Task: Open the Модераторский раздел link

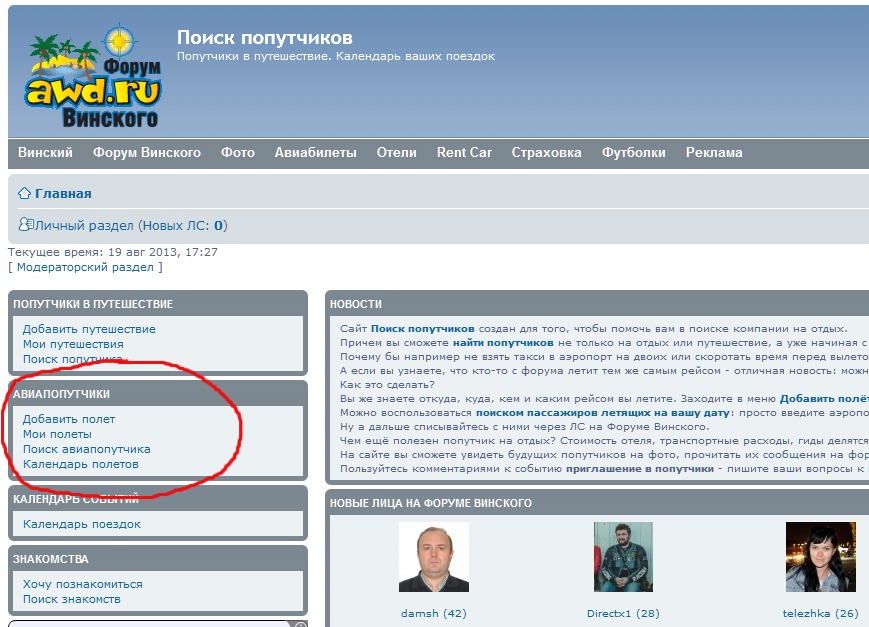Action: coord(85,267)
